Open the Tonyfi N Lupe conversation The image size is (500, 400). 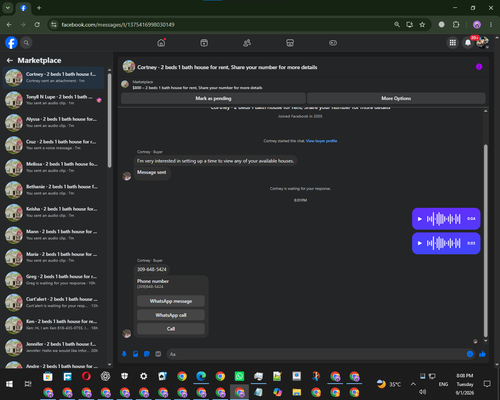(53, 100)
